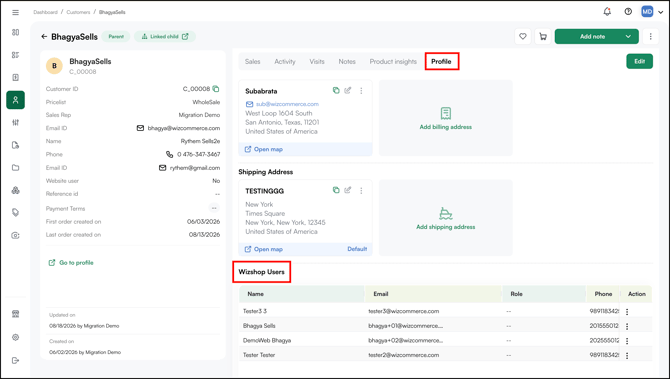Open actions menu for Tester Tester
The image size is (670, 379).
[x=627, y=355]
